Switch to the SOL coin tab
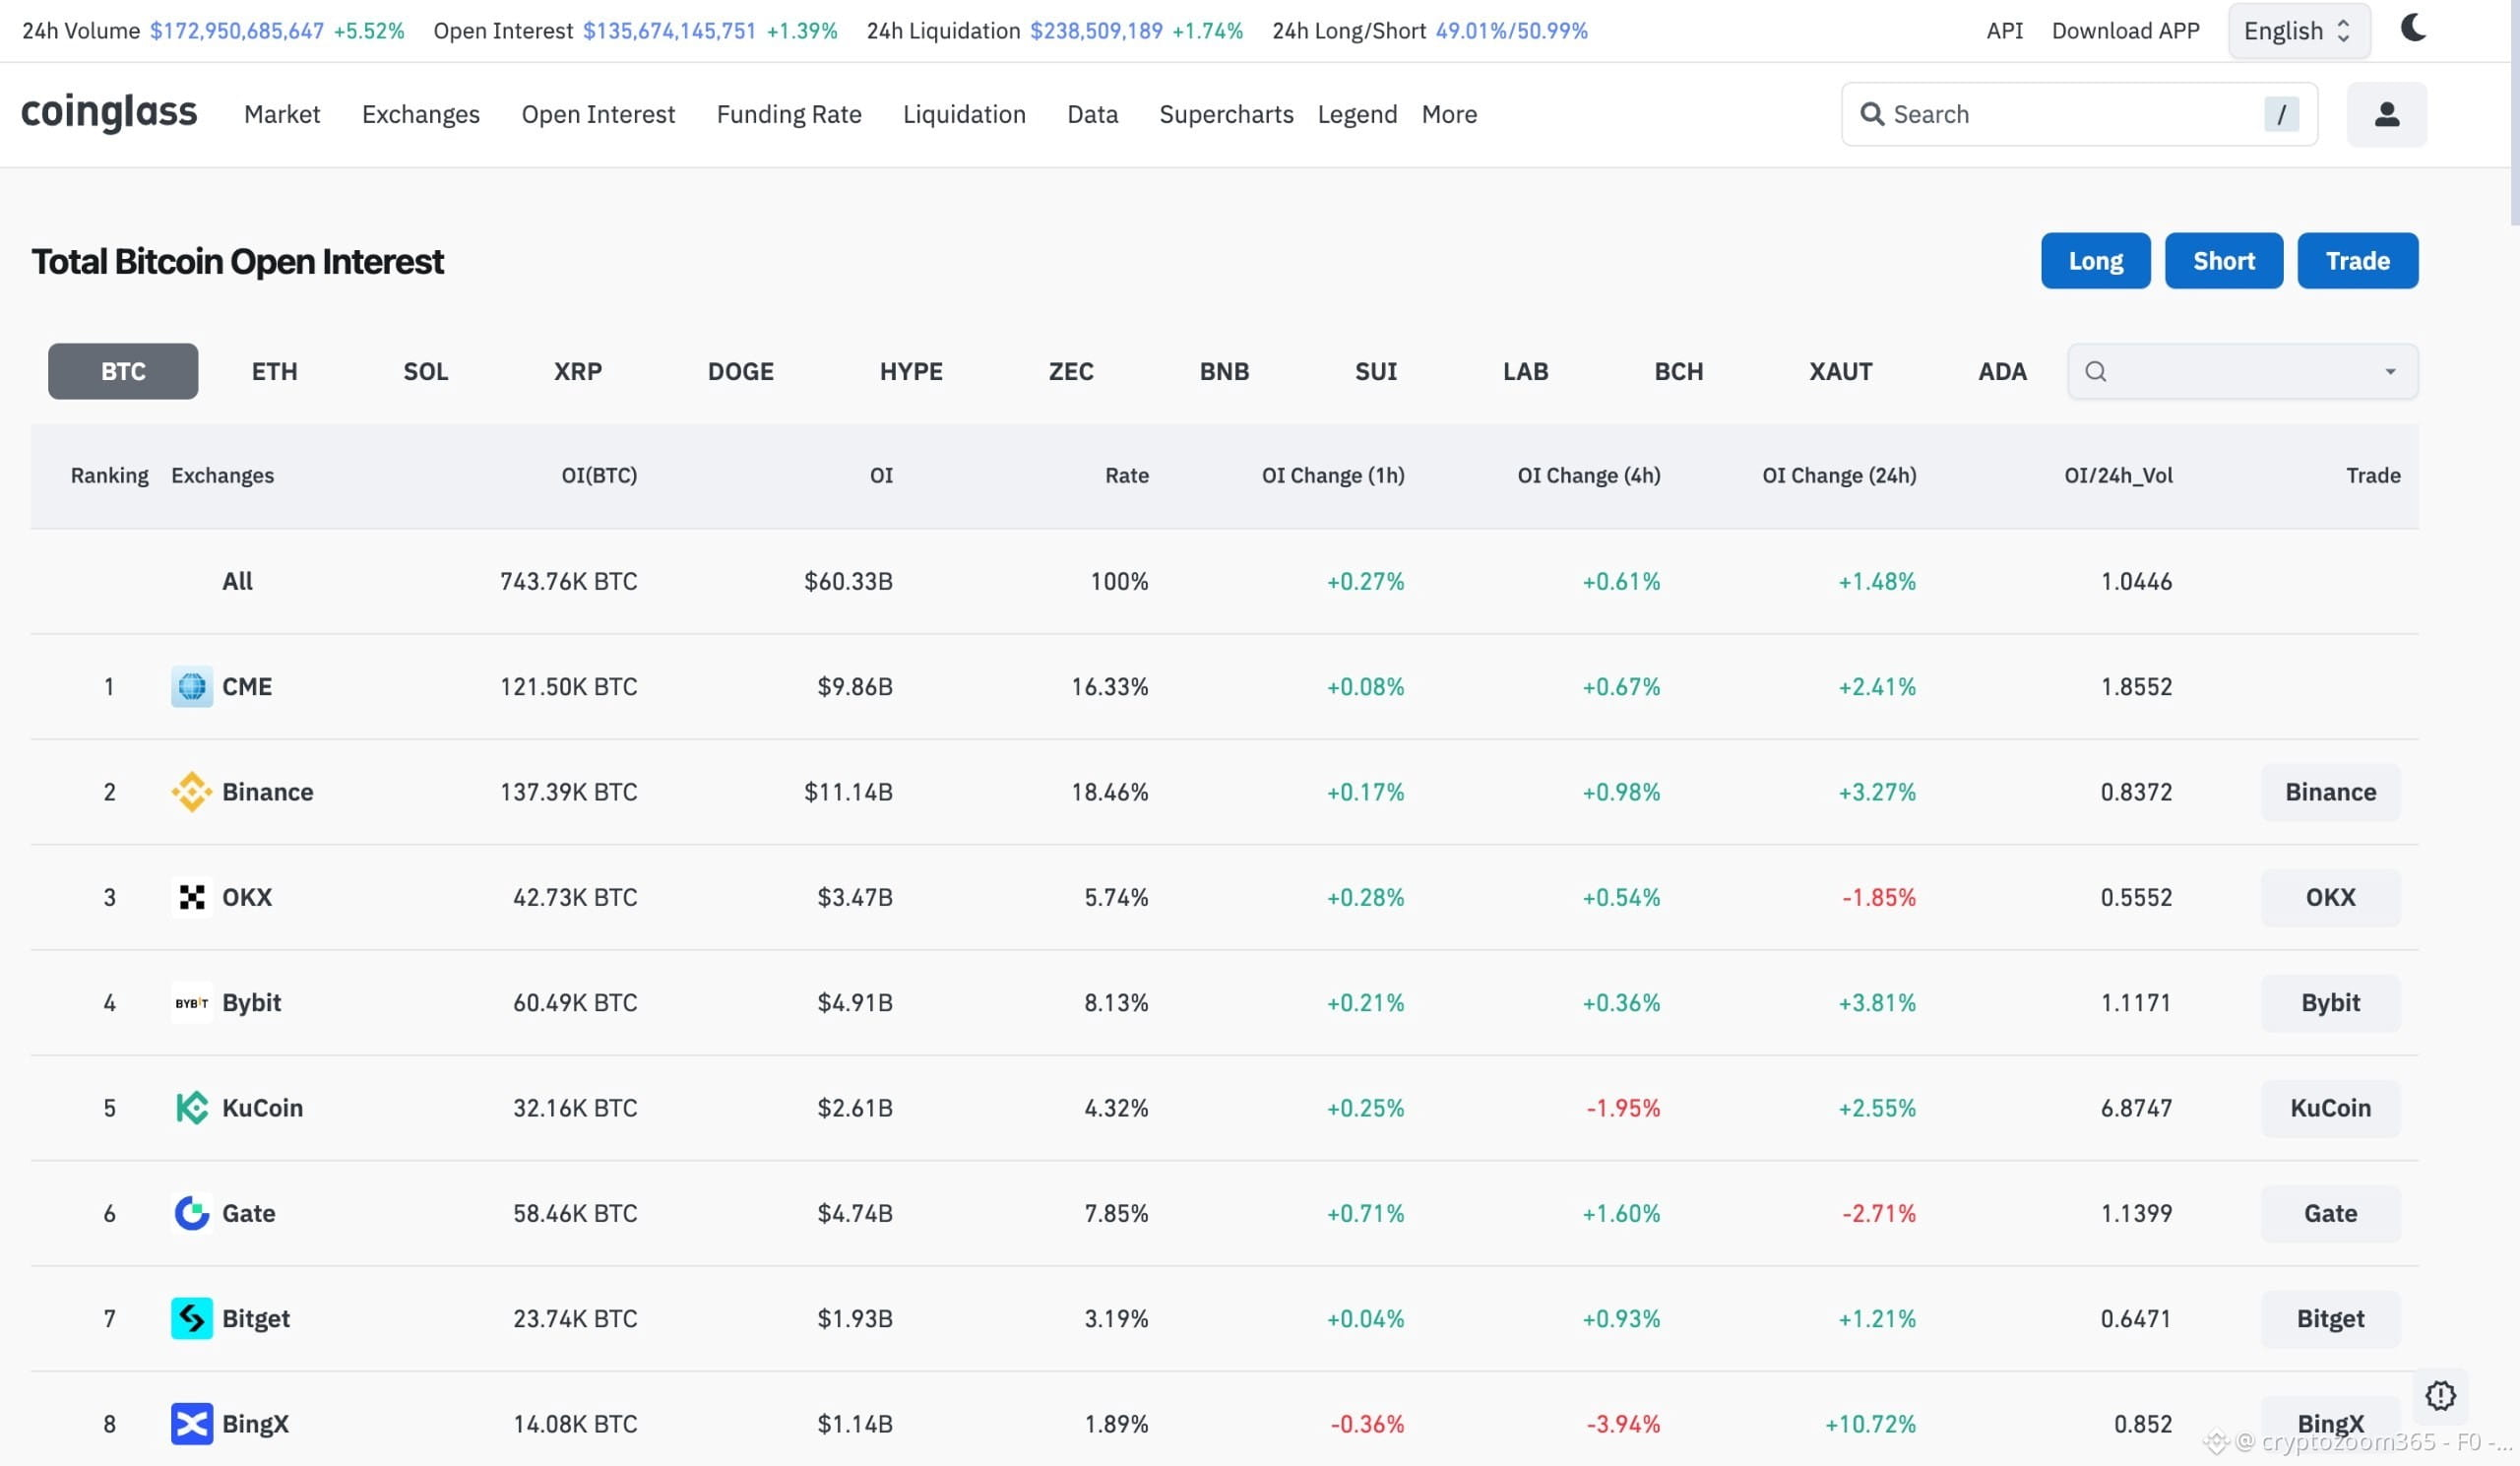This screenshot has width=2520, height=1466. coord(425,371)
